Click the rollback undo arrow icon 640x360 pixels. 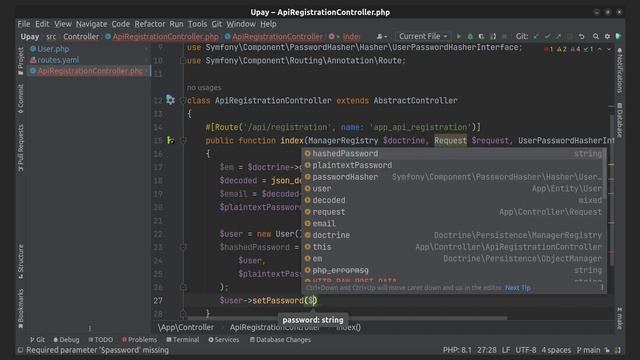[582, 36]
